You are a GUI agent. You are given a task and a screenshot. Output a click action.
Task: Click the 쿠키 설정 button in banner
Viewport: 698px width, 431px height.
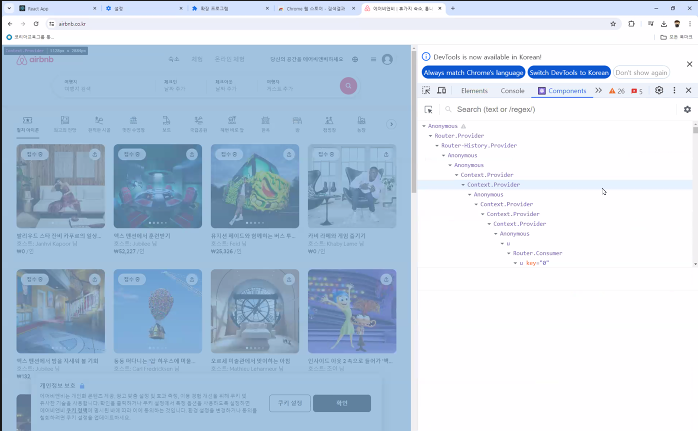290,403
